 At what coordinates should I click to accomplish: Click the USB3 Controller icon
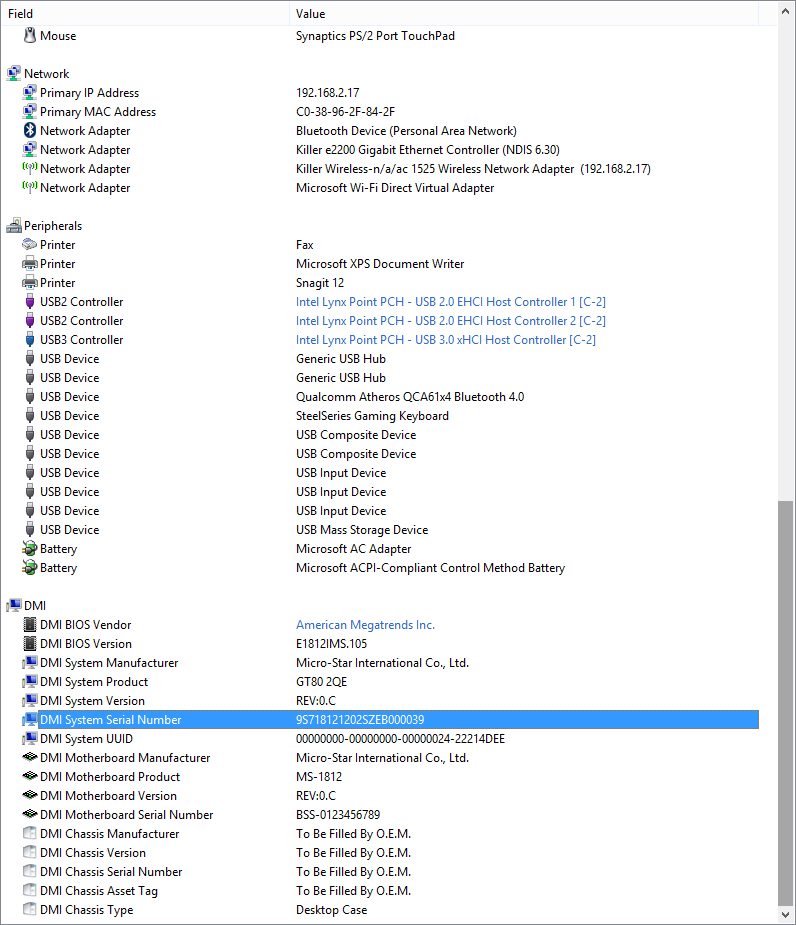point(30,339)
